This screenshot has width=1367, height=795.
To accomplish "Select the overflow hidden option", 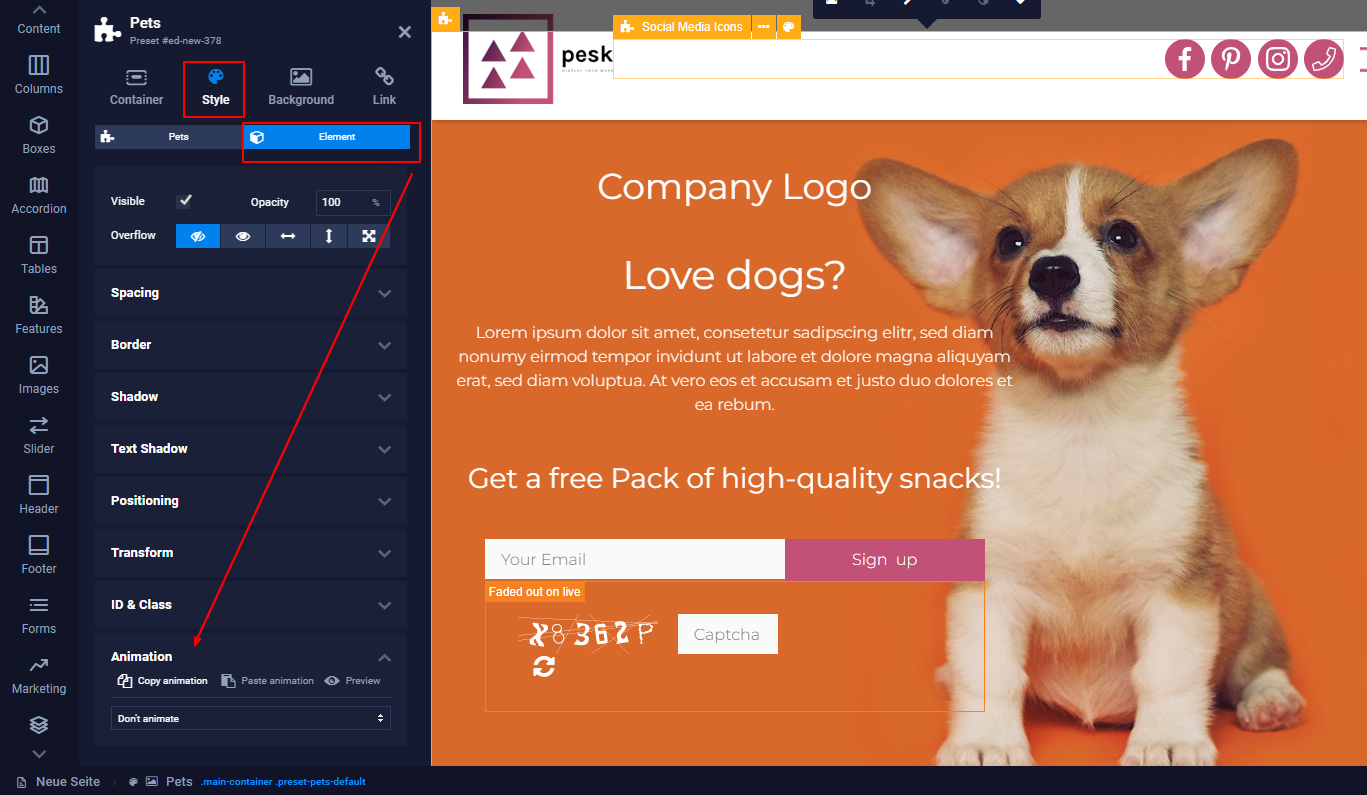I will 198,236.
